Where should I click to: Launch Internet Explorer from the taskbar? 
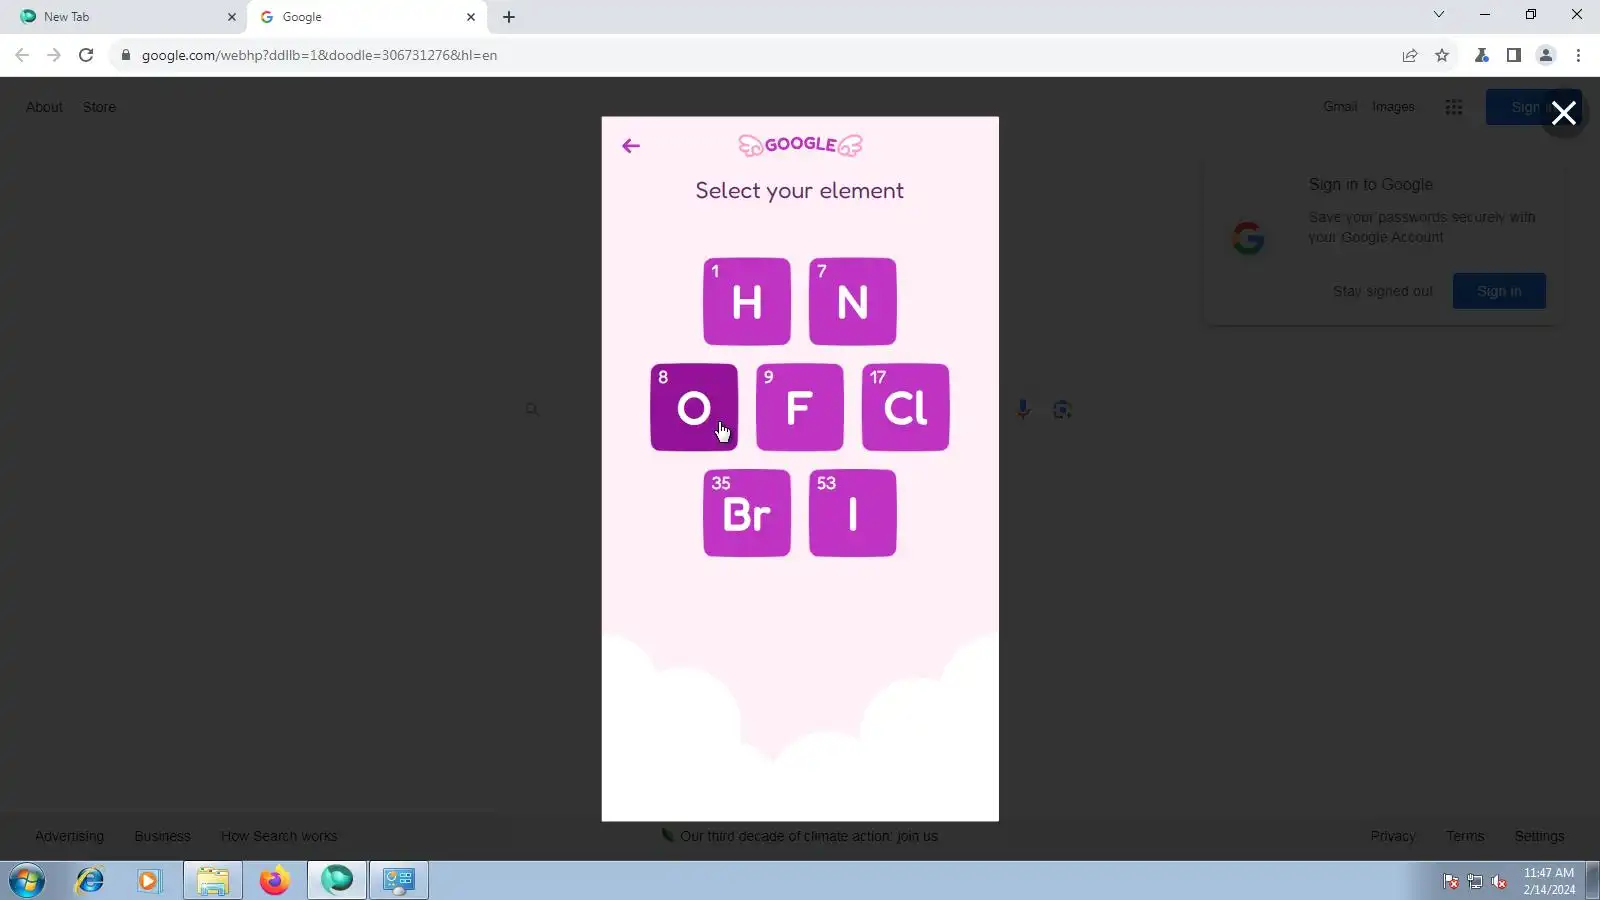point(90,881)
